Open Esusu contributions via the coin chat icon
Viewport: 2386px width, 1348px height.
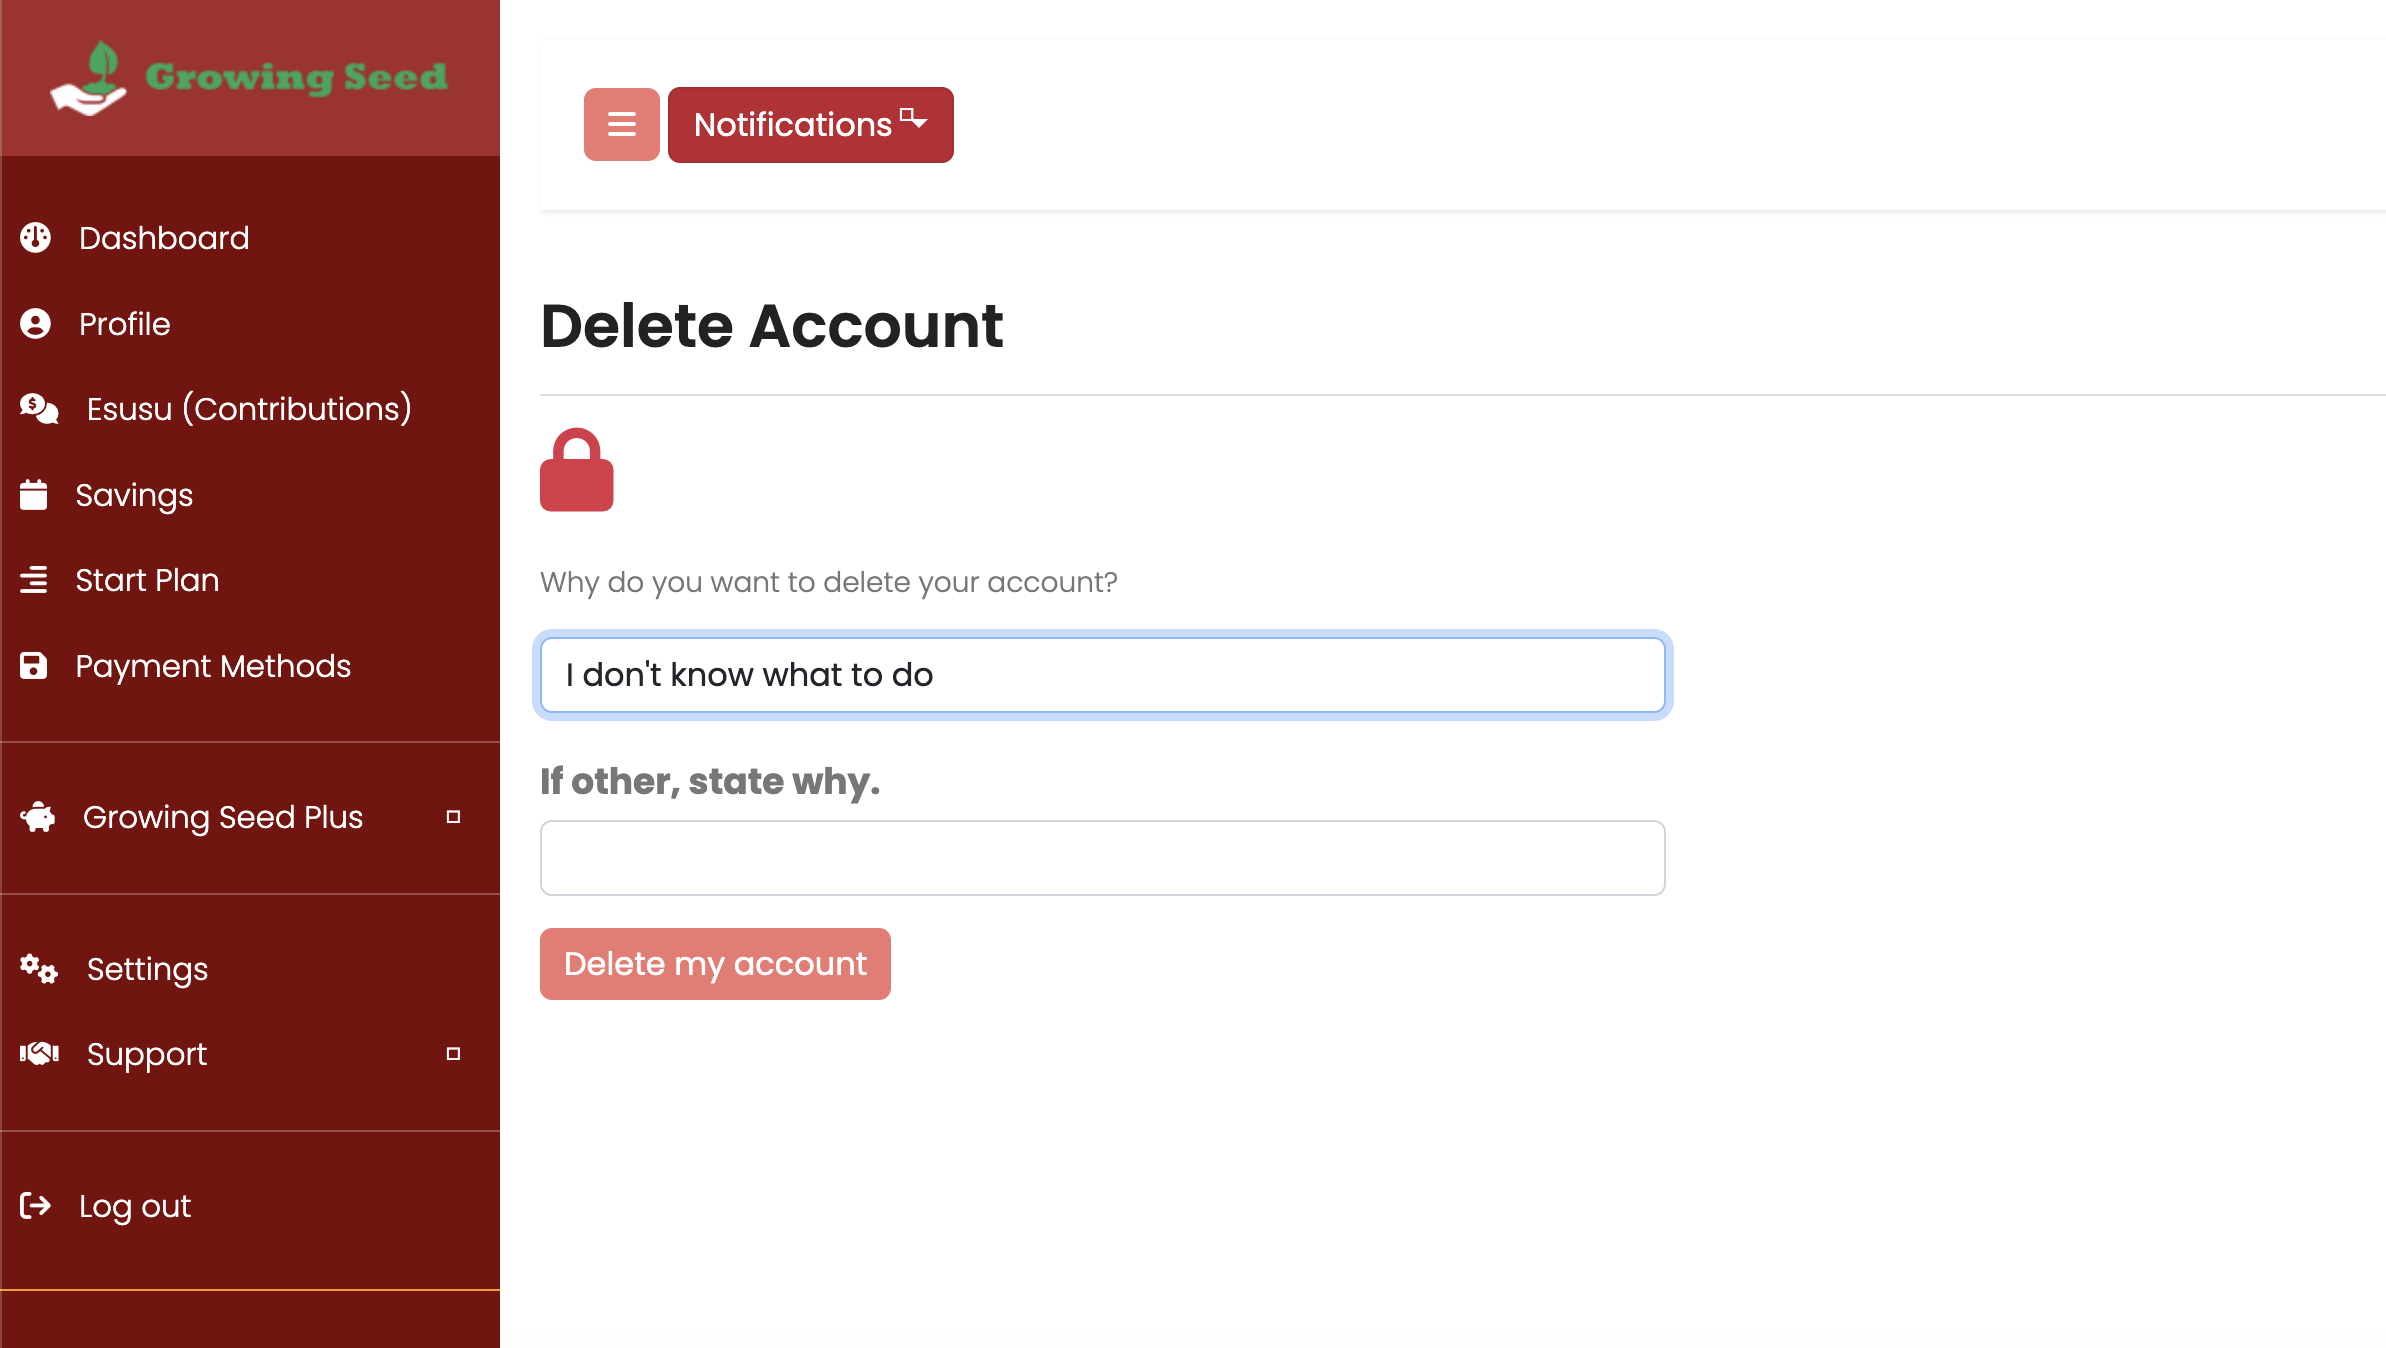click(36, 408)
